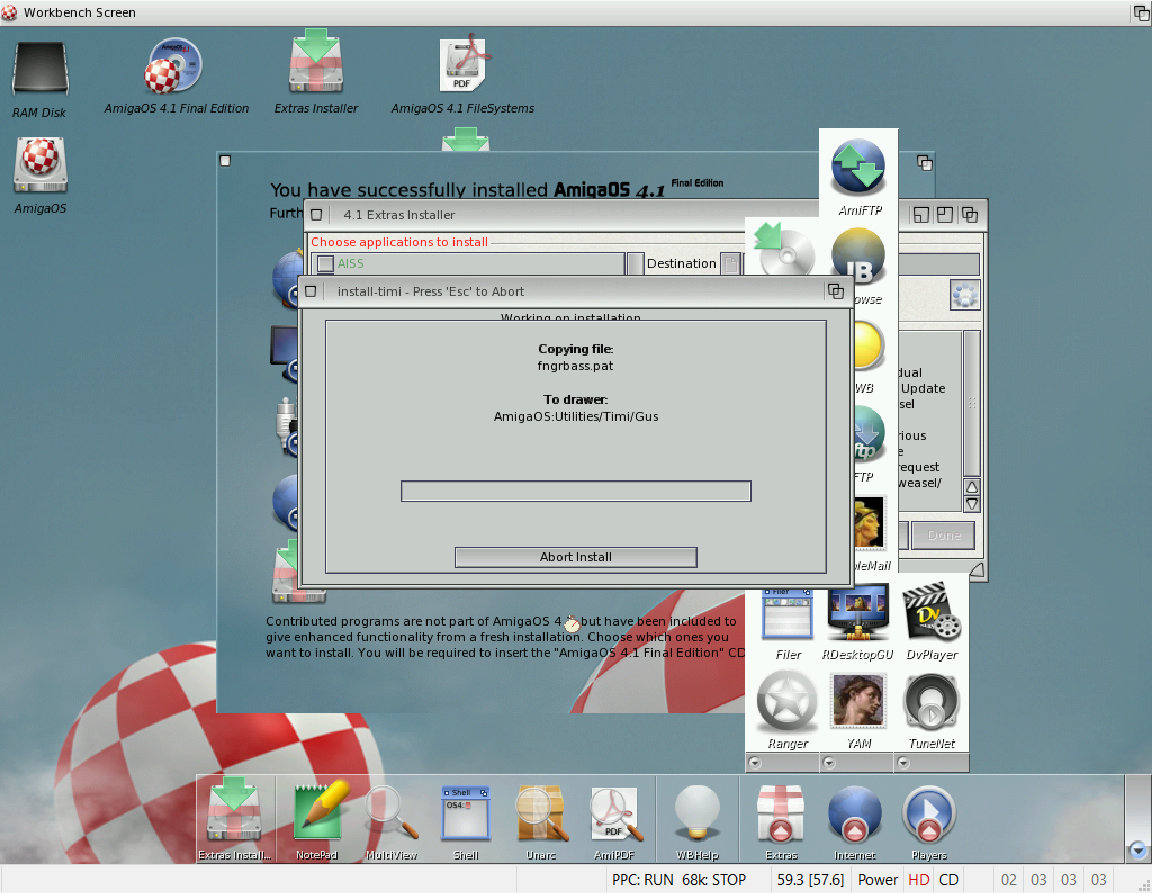This screenshot has height=893, width=1152.
Task: Open the dock menu arrow at dock's end
Action: pyautogui.click(x=1138, y=850)
